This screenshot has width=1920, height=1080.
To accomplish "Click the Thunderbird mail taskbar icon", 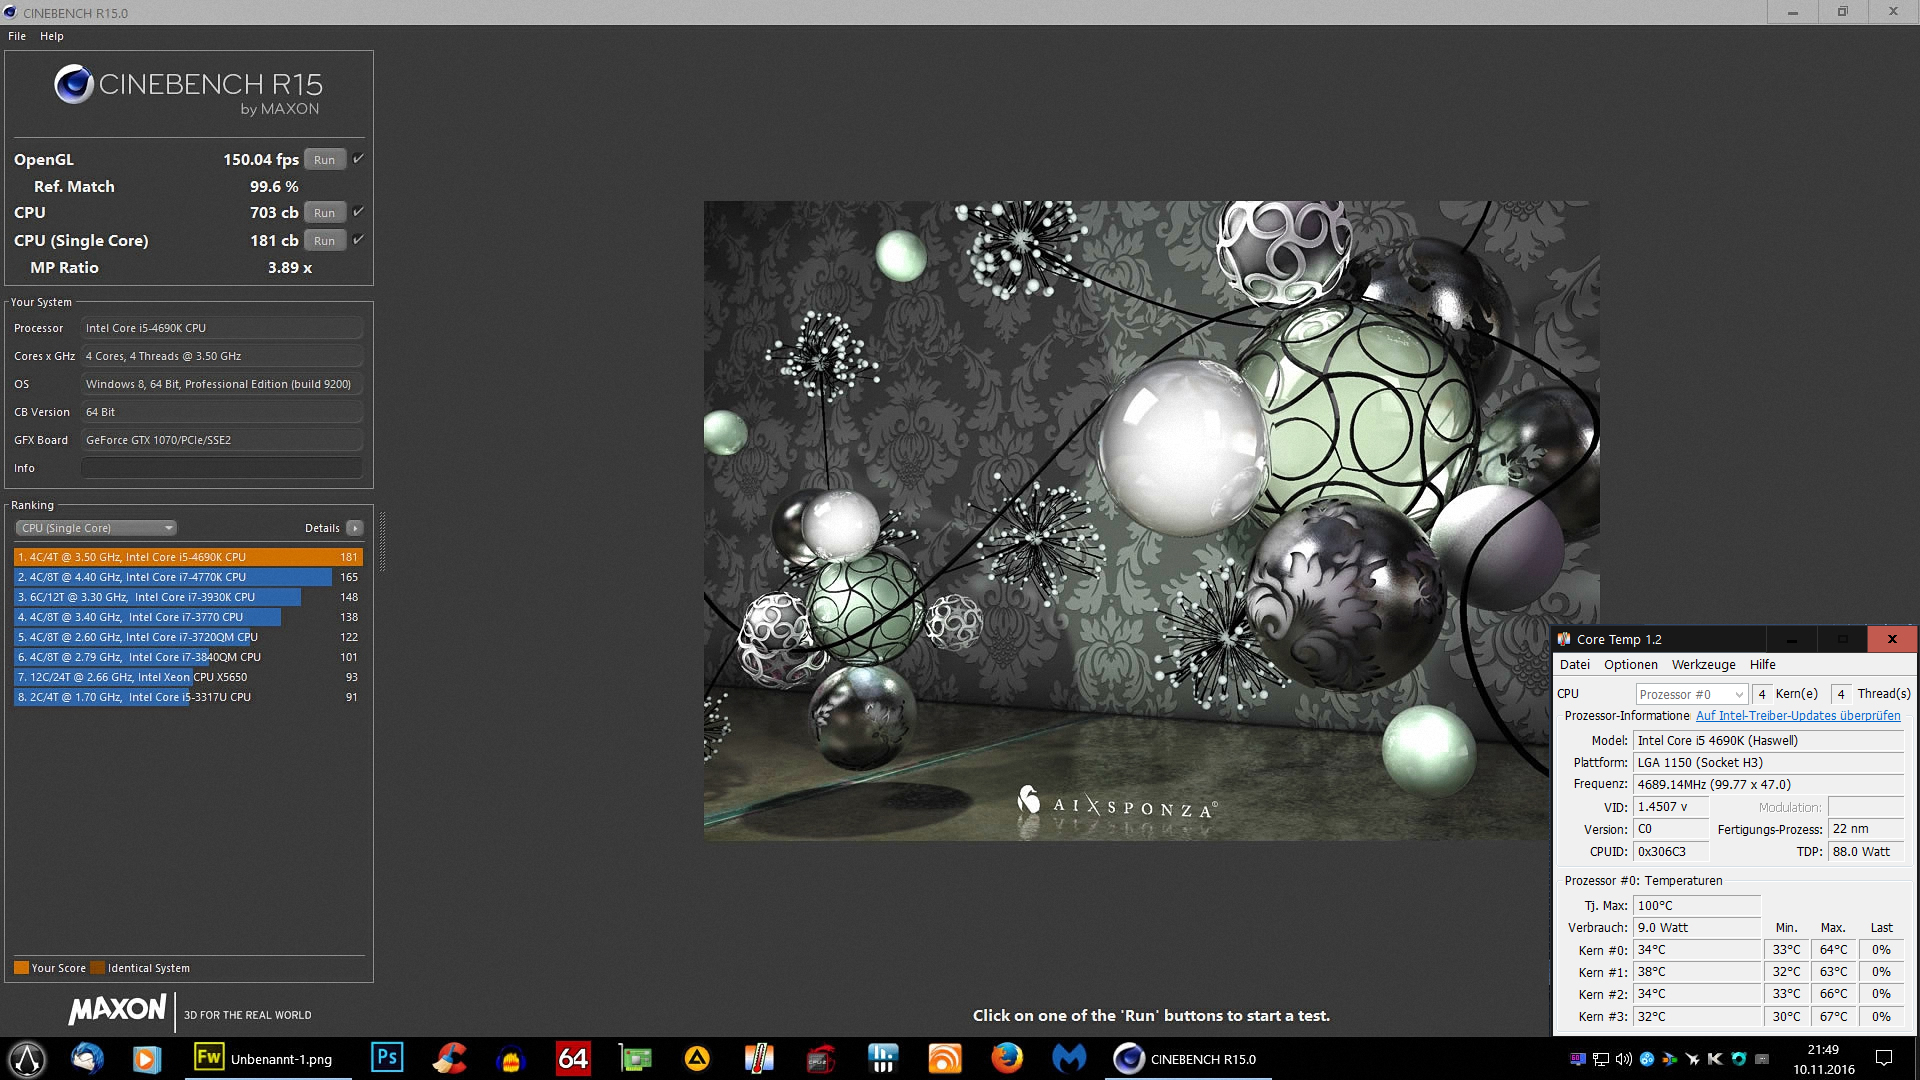I will point(87,1058).
